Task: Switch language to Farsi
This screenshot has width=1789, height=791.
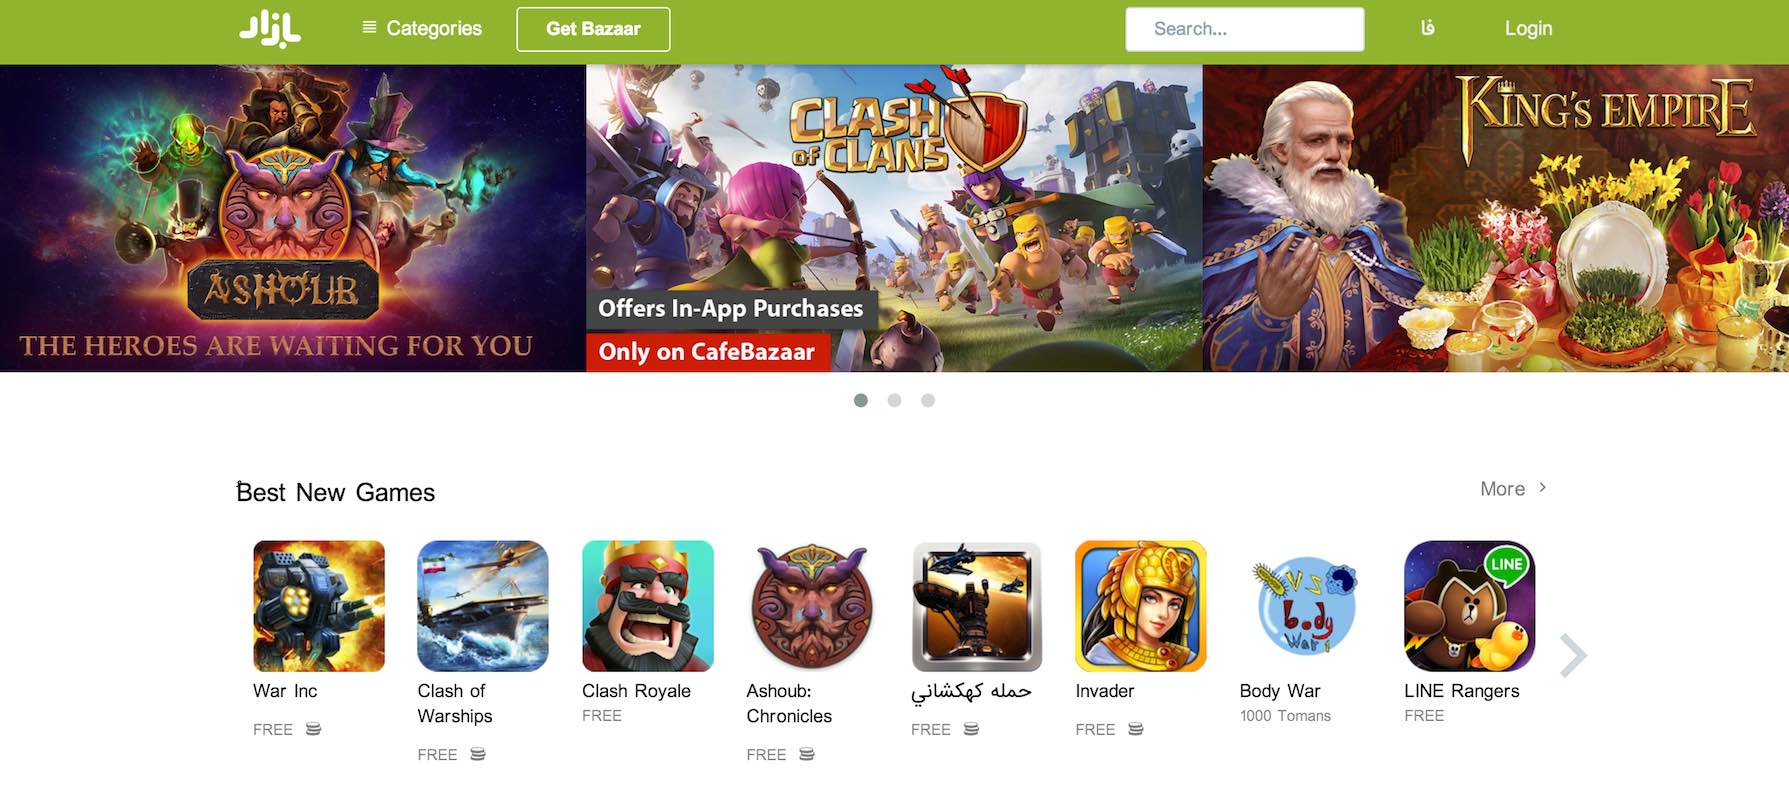Action: coord(1428,28)
